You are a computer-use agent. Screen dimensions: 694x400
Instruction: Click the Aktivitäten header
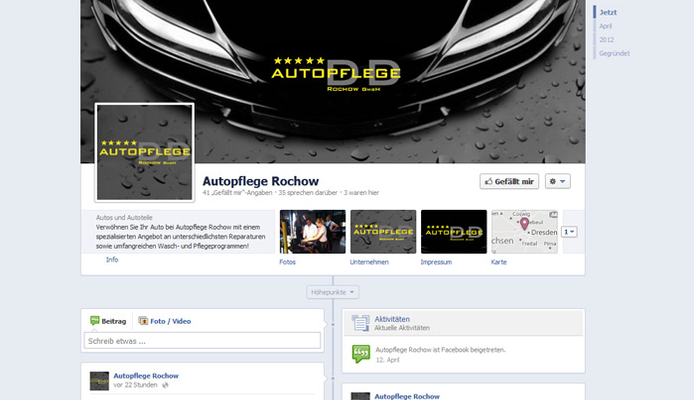click(x=392, y=319)
